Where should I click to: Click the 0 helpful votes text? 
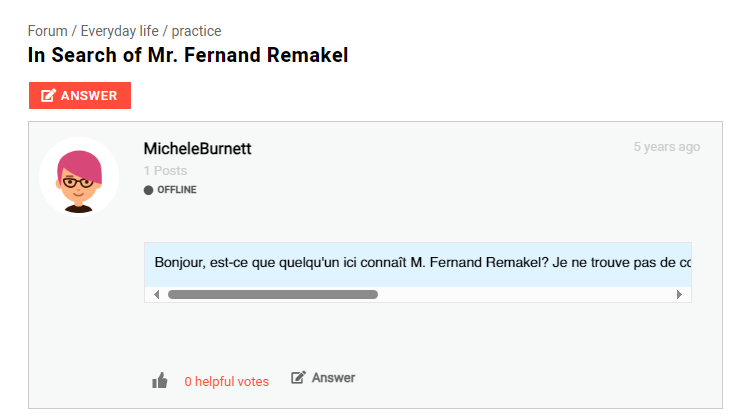226,381
